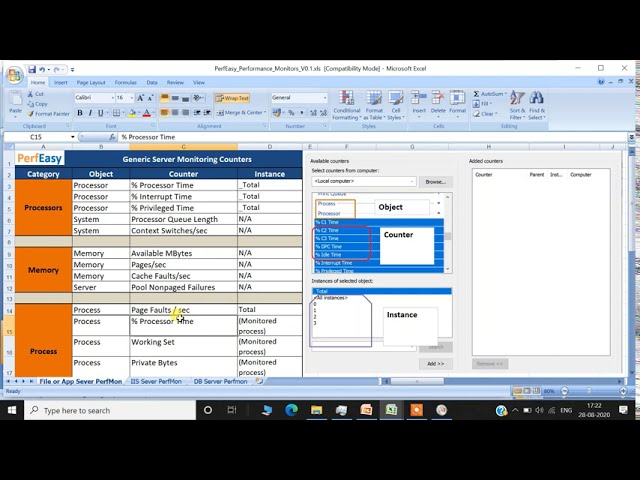Apply Middle Align to the cell
The image size is (640, 480).
[x=175, y=98]
